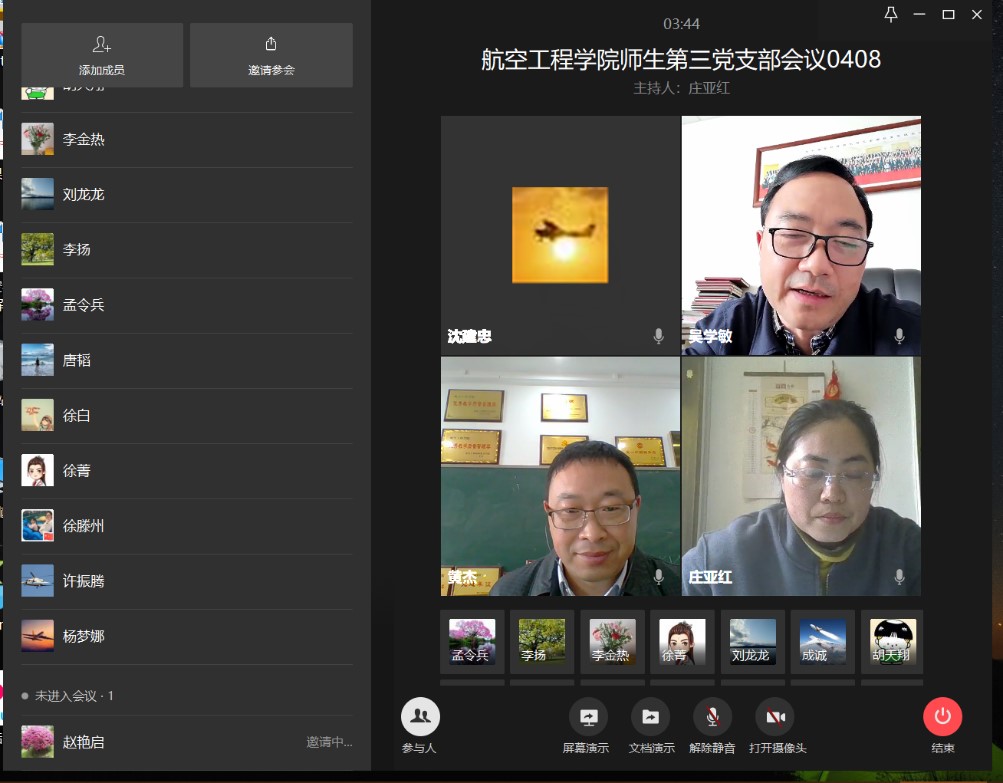Click microphone icon on 沈建忠 video tile
Viewport: 1003px width, 783px height.
click(x=658, y=336)
